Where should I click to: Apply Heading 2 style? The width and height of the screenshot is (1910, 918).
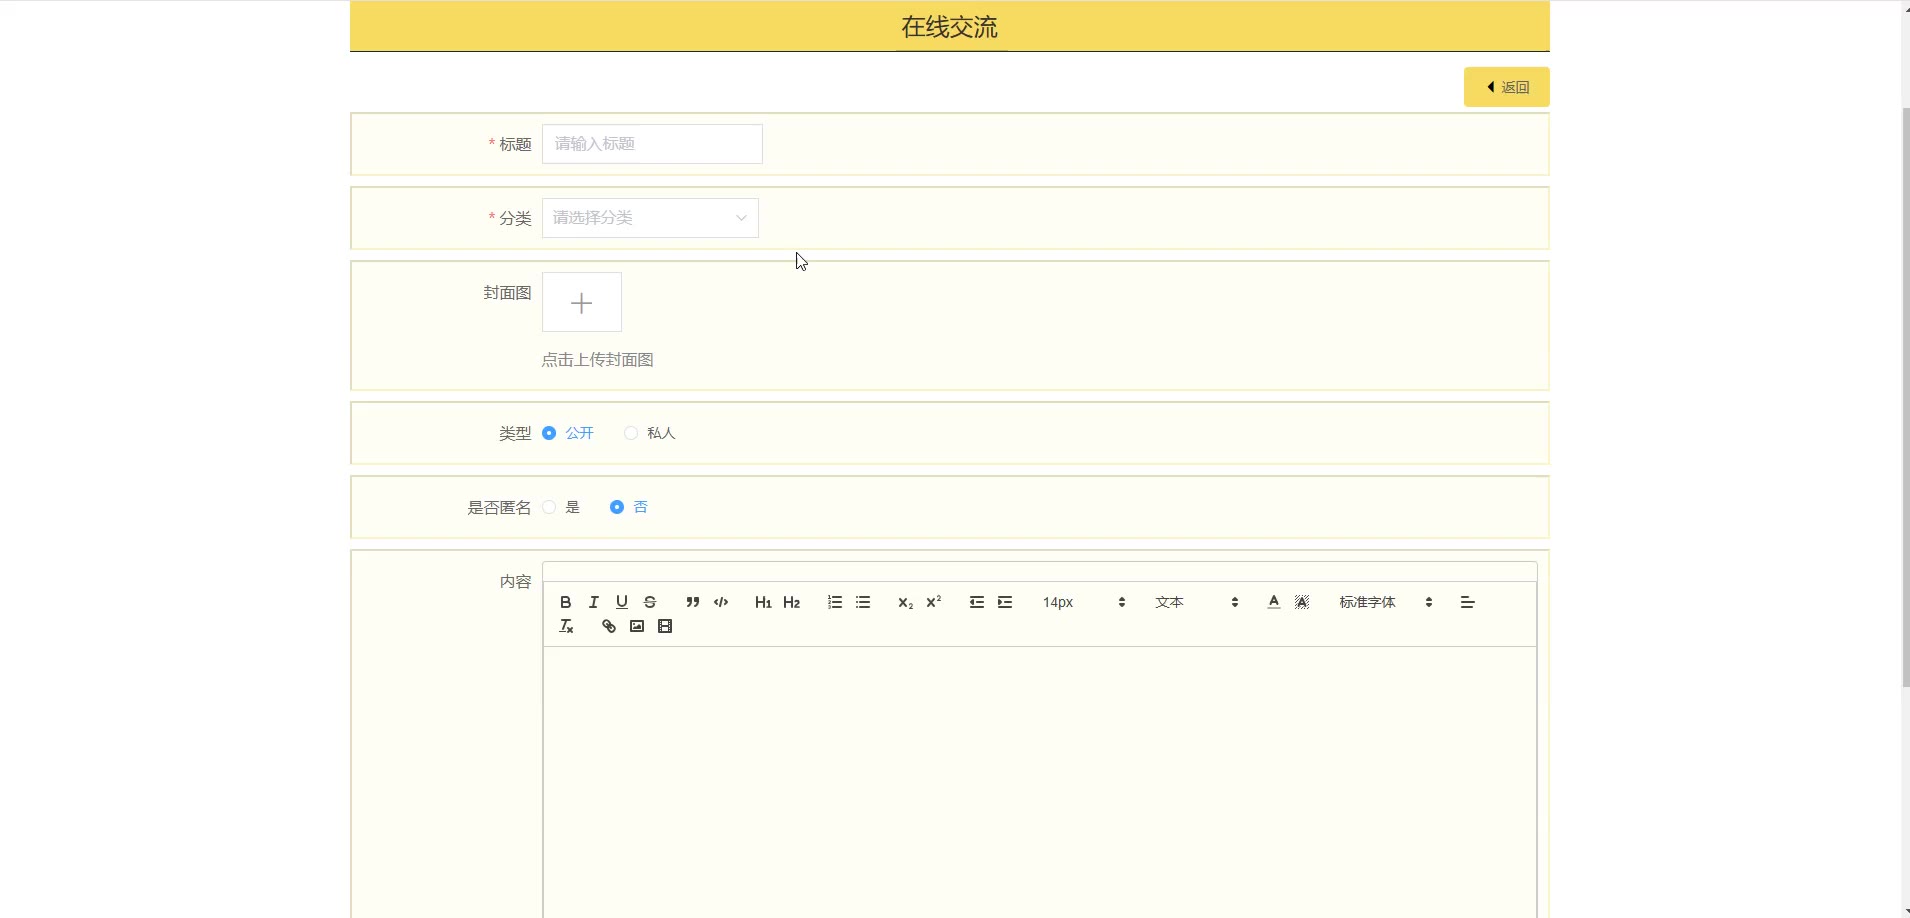pyautogui.click(x=791, y=602)
